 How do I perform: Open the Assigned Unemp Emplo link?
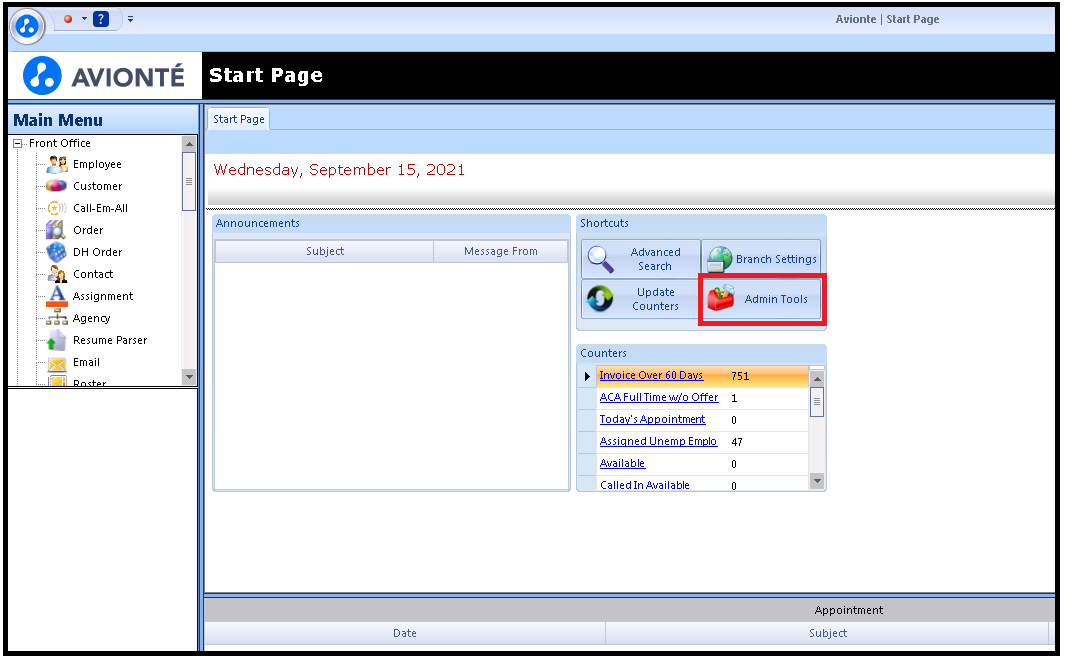point(658,441)
